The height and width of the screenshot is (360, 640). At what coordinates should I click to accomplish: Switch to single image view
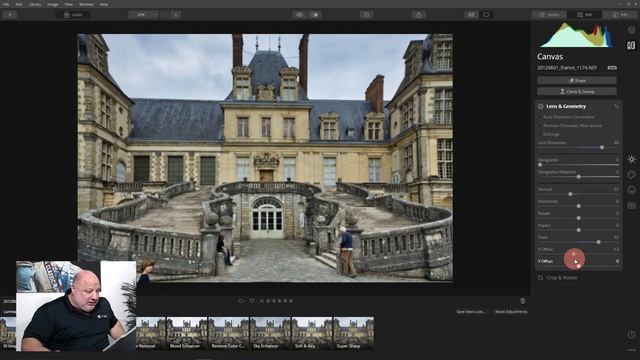pos(486,15)
